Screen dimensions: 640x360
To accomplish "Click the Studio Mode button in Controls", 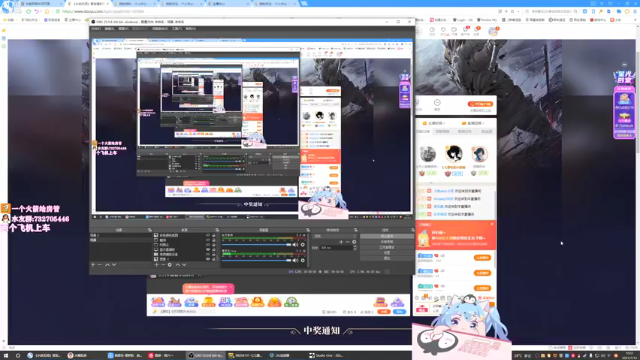I will (x=387, y=247).
